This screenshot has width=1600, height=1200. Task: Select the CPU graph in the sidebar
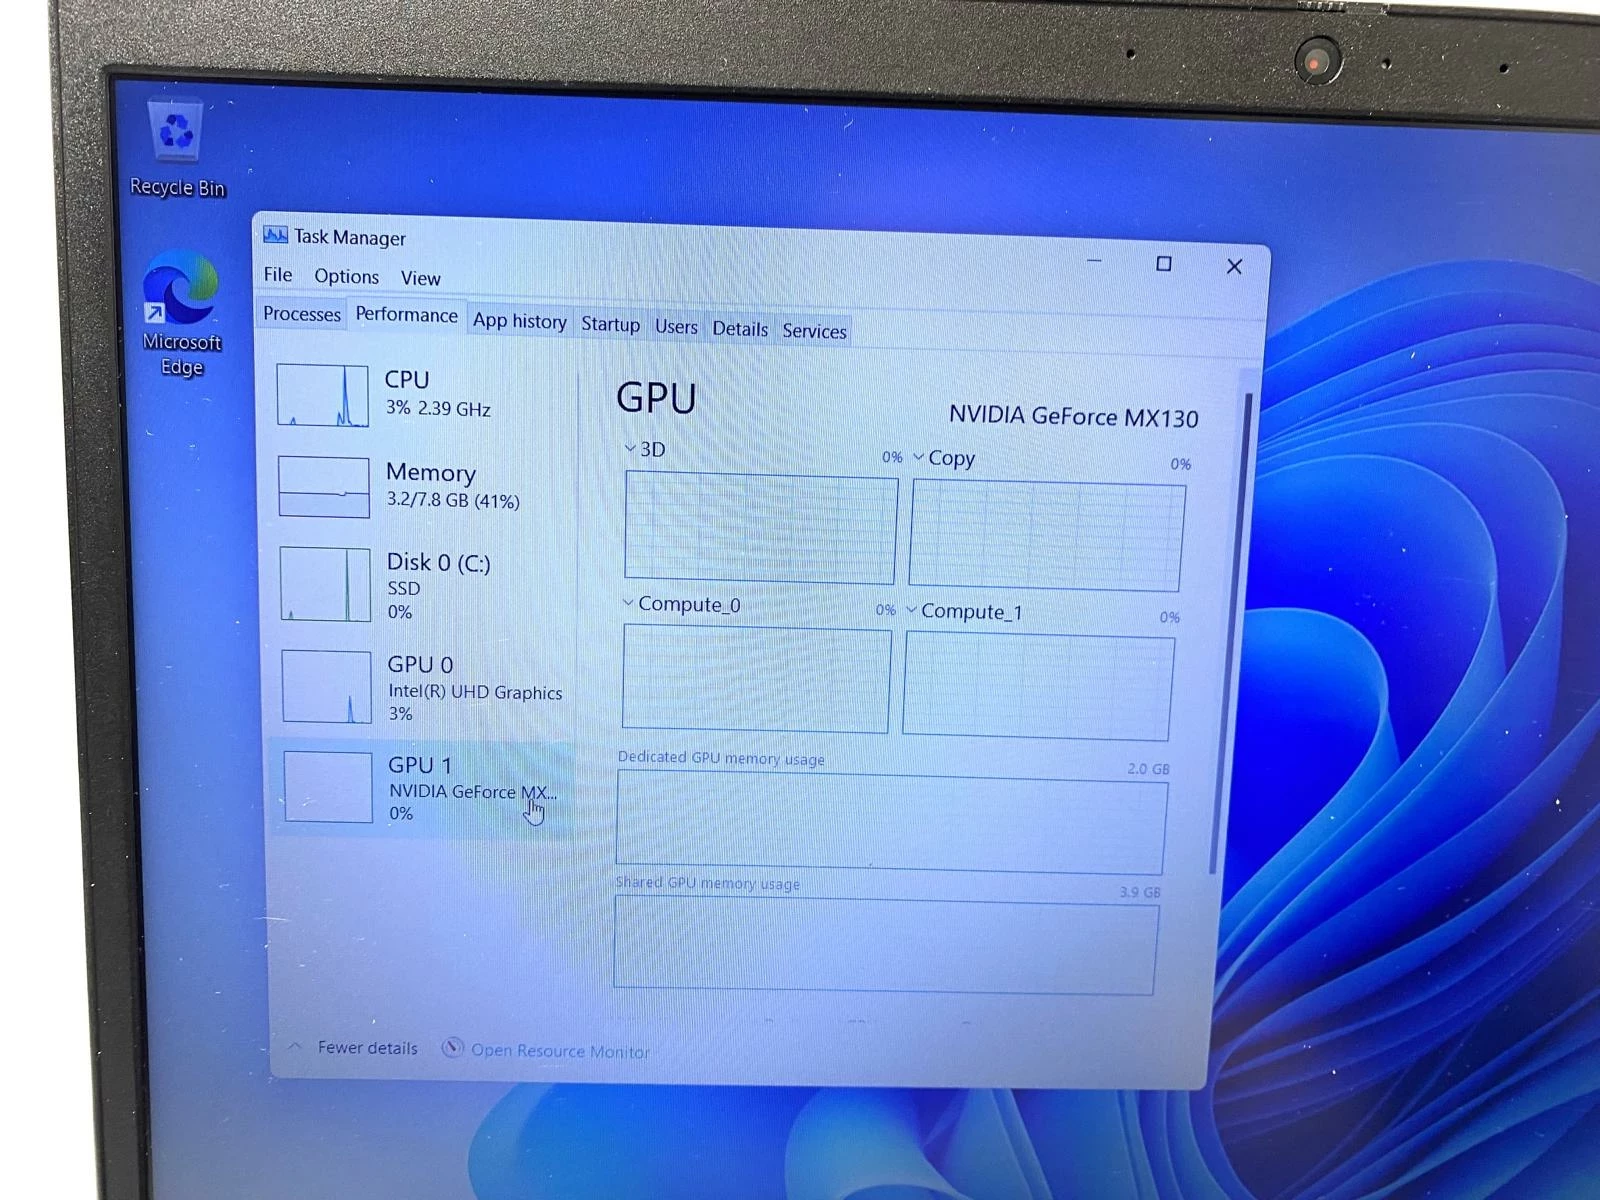point(400,394)
